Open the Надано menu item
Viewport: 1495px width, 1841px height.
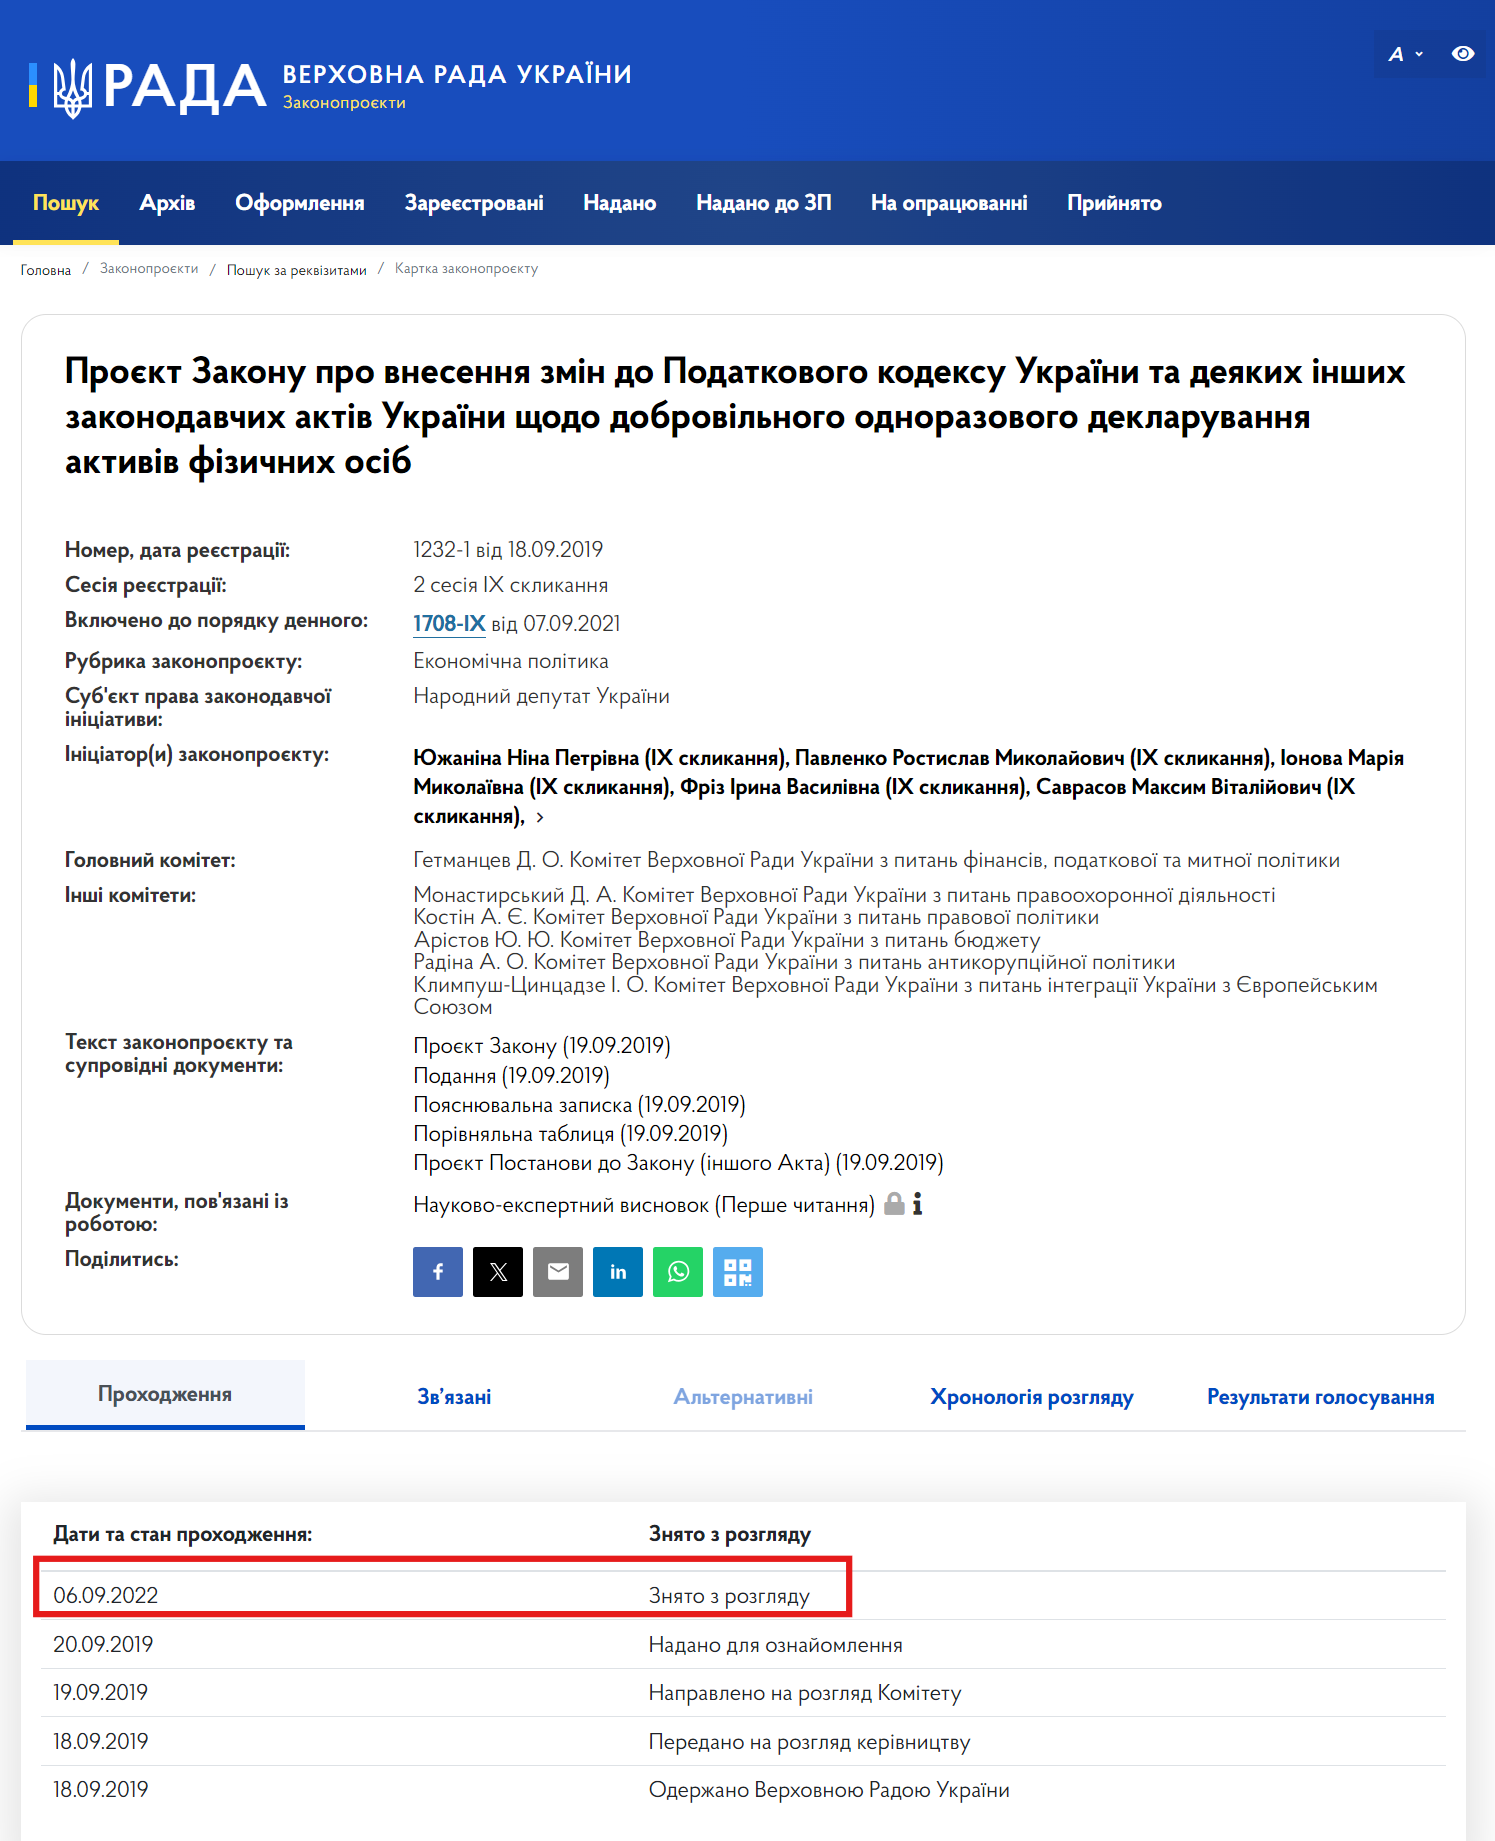coord(620,203)
